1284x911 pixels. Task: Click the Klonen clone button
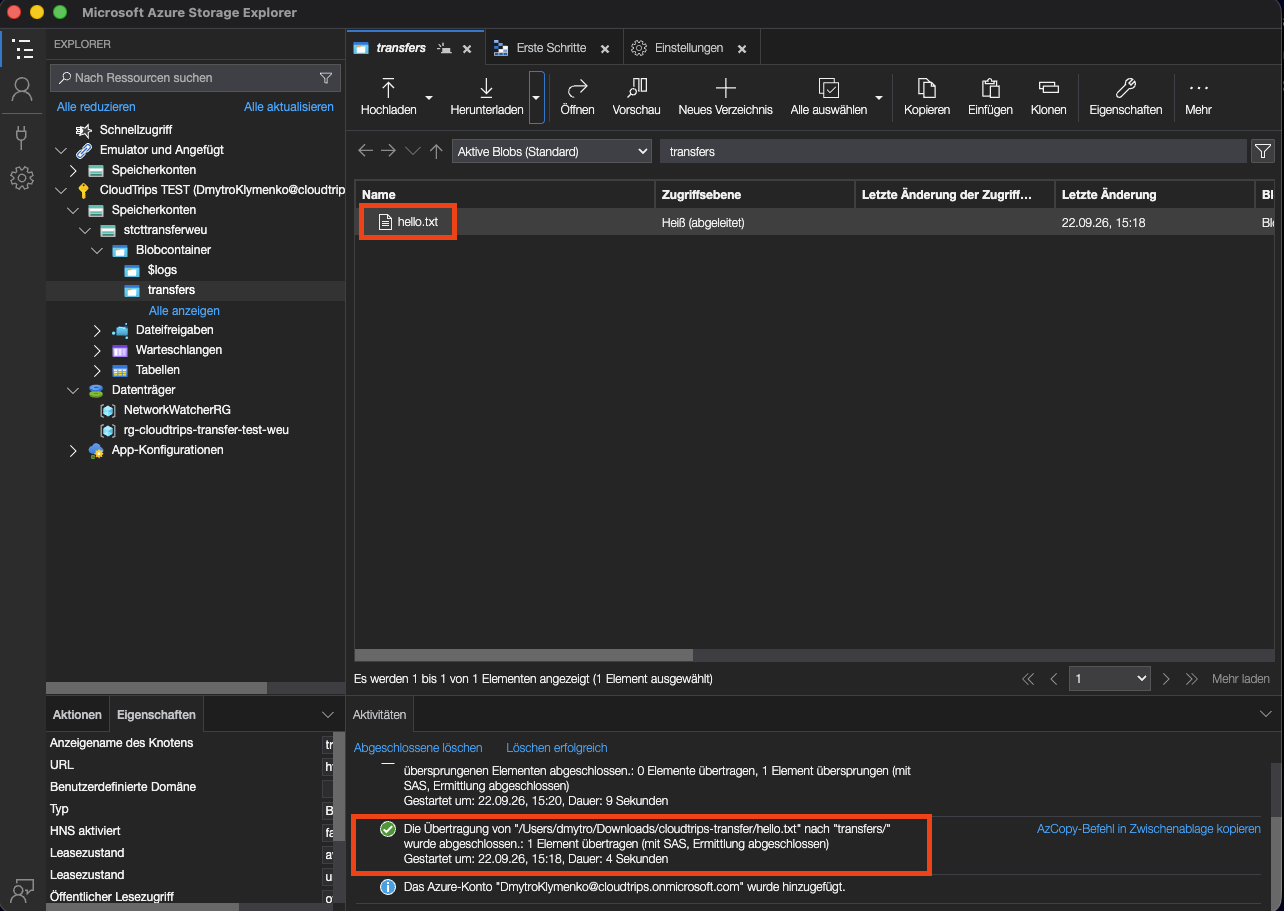pos(1048,97)
